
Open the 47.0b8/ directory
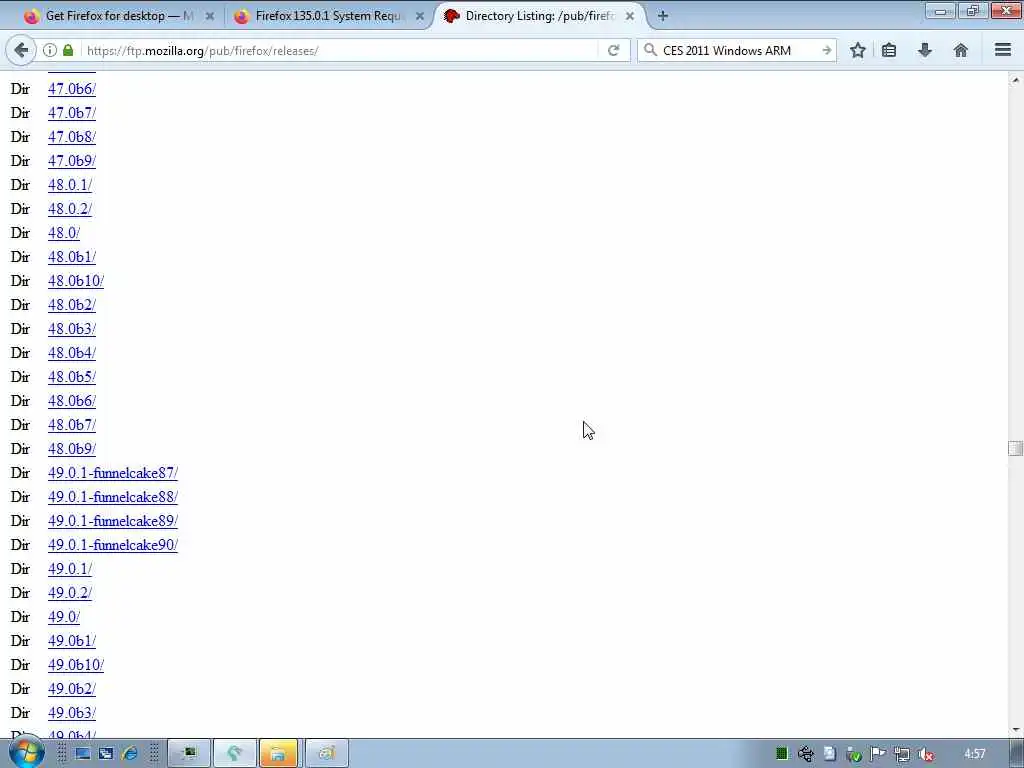tap(72, 137)
